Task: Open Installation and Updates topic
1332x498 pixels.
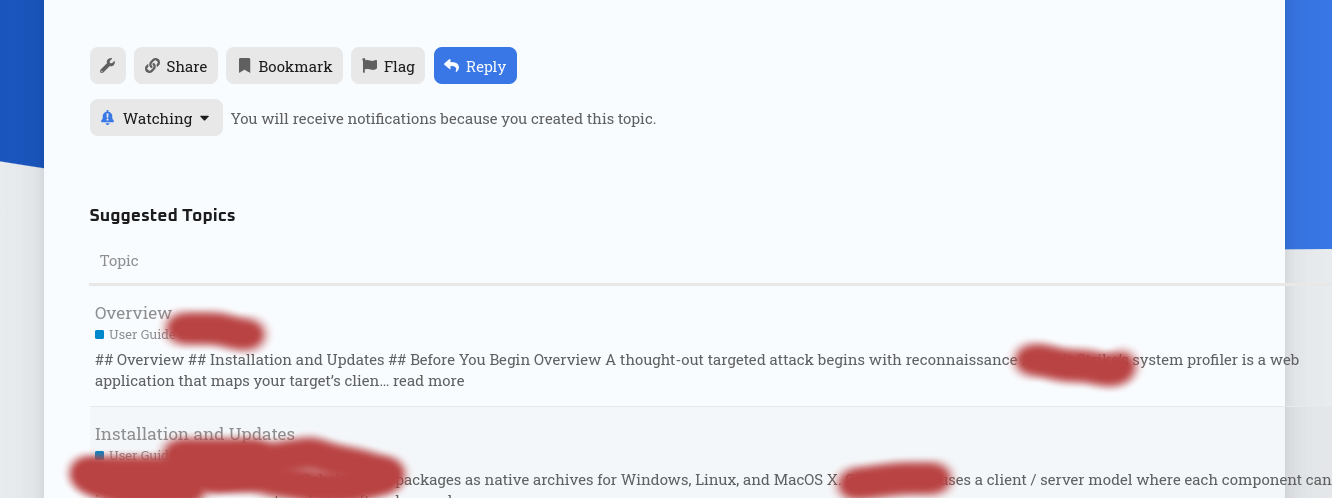Action: coord(194,434)
